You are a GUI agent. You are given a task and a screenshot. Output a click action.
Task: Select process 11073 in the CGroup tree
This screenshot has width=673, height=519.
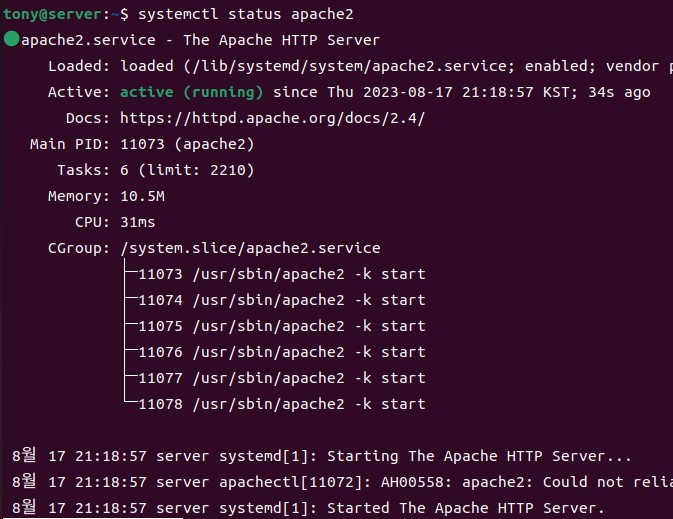click(281, 274)
